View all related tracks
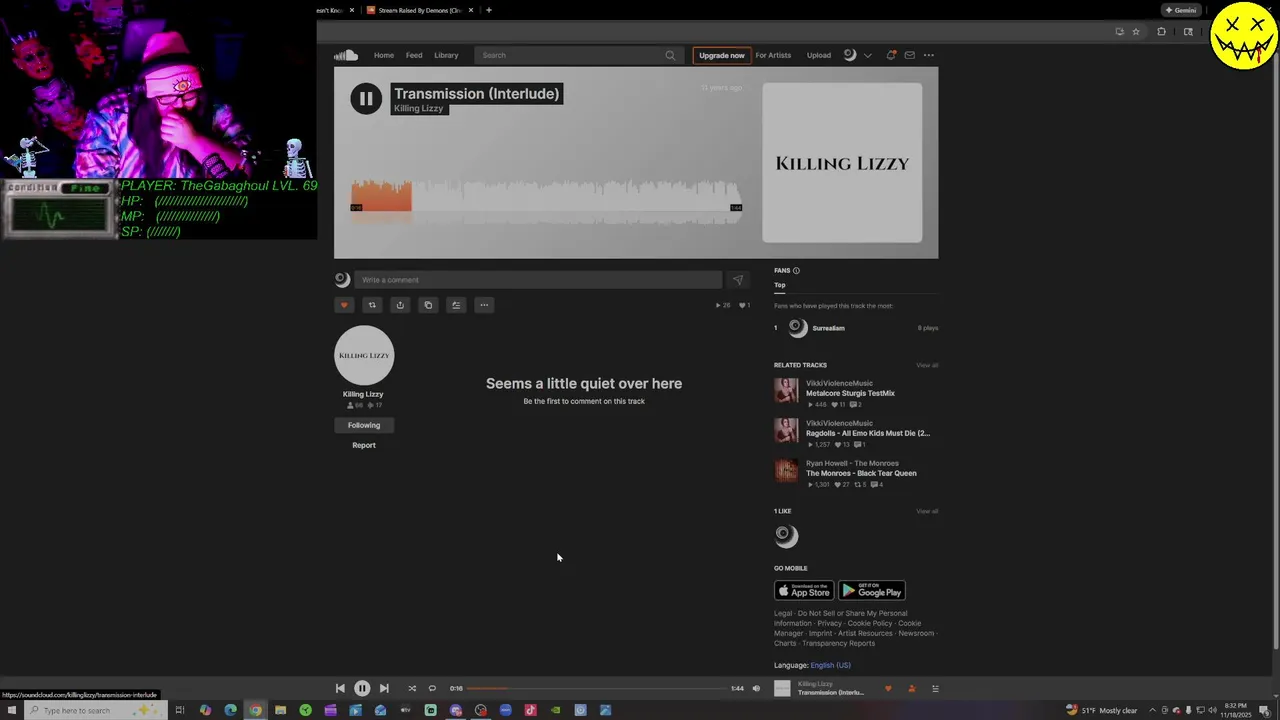 click(927, 365)
